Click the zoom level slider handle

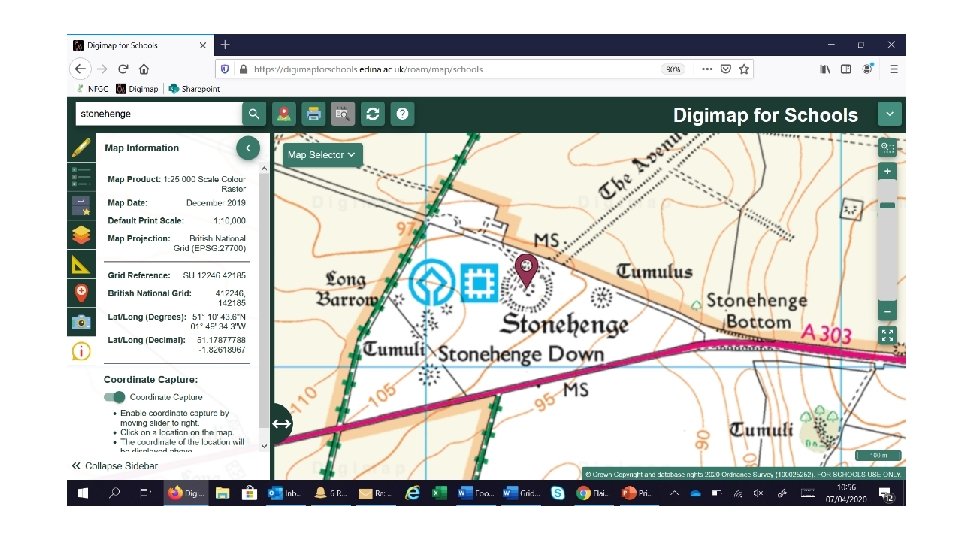(887, 205)
